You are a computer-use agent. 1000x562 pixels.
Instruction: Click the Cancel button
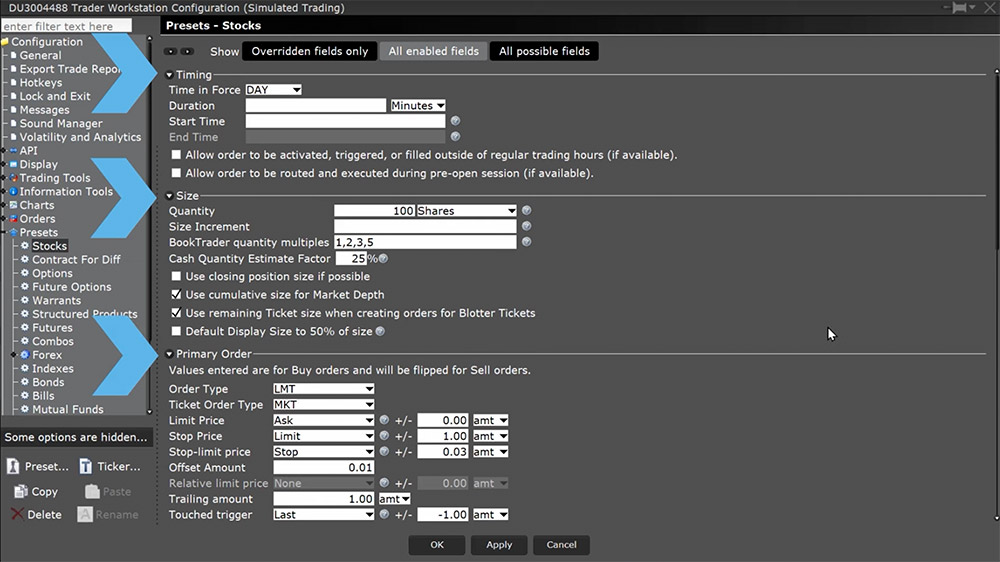(561, 545)
